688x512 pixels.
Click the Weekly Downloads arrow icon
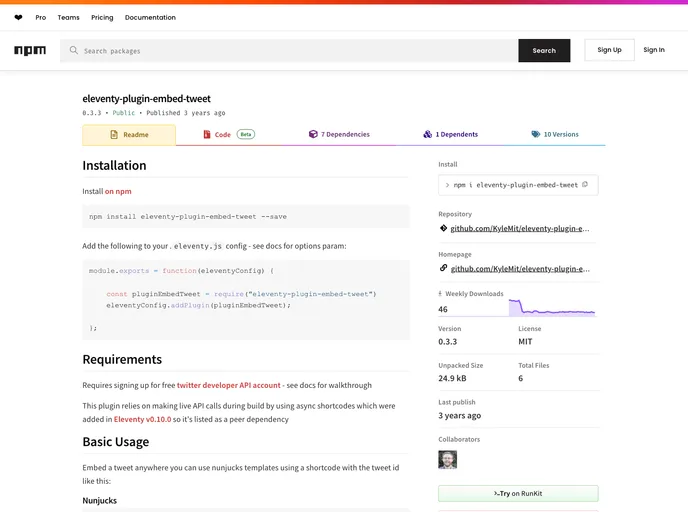[x=440, y=294]
